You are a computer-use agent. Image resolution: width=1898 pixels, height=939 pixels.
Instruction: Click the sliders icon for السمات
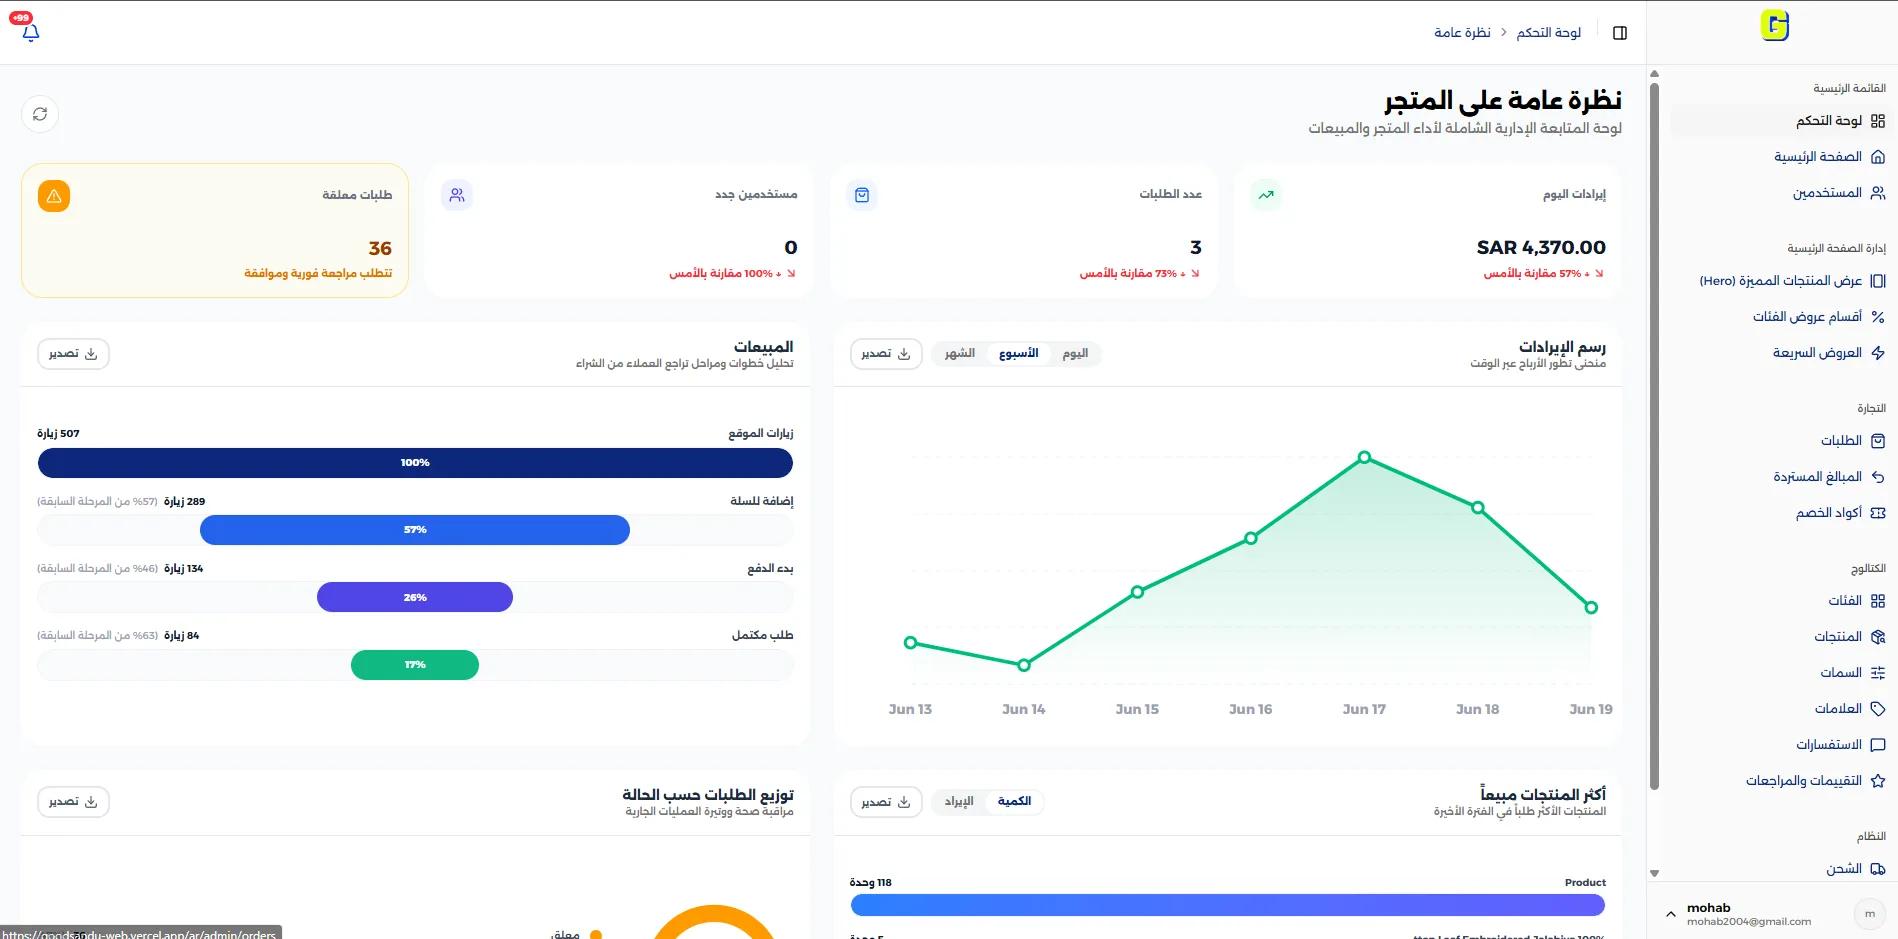(x=1878, y=673)
